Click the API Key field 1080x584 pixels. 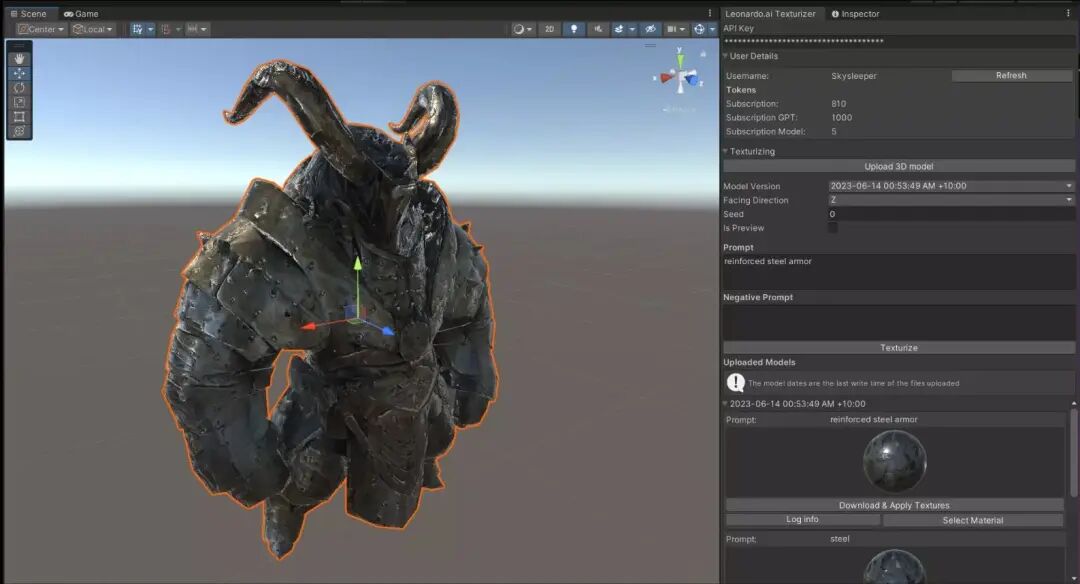(898, 41)
